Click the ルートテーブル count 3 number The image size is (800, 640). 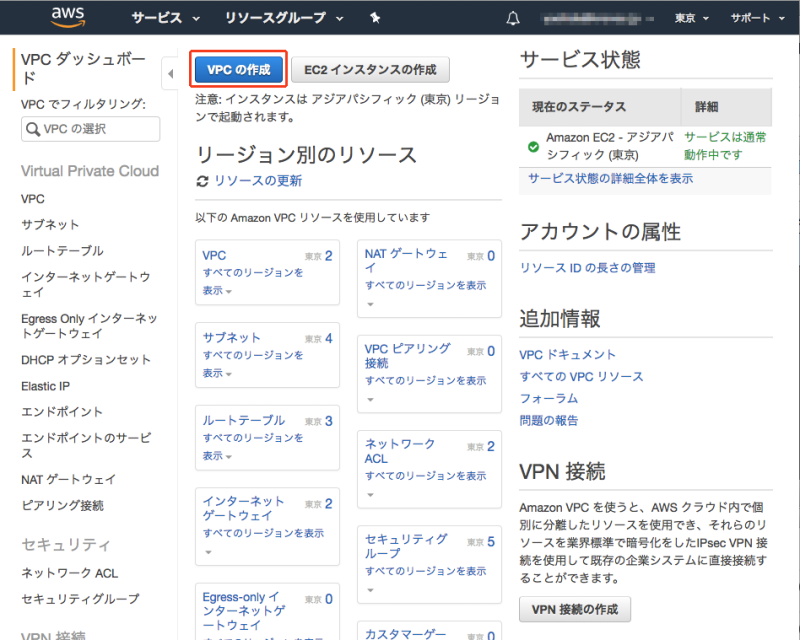(329, 421)
